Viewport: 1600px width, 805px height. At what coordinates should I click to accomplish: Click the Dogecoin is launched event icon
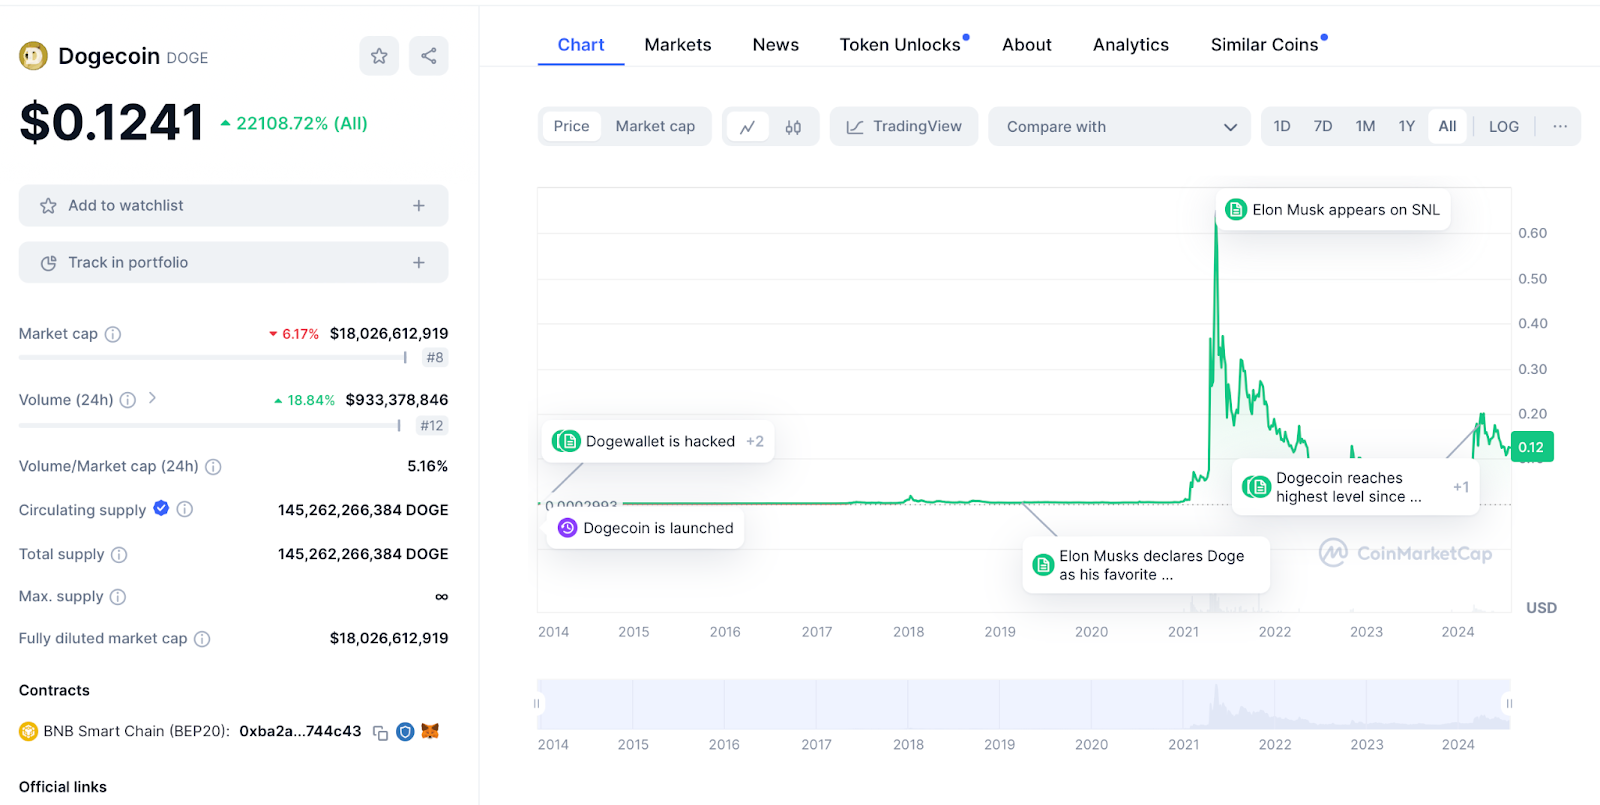pyautogui.click(x=567, y=528)
